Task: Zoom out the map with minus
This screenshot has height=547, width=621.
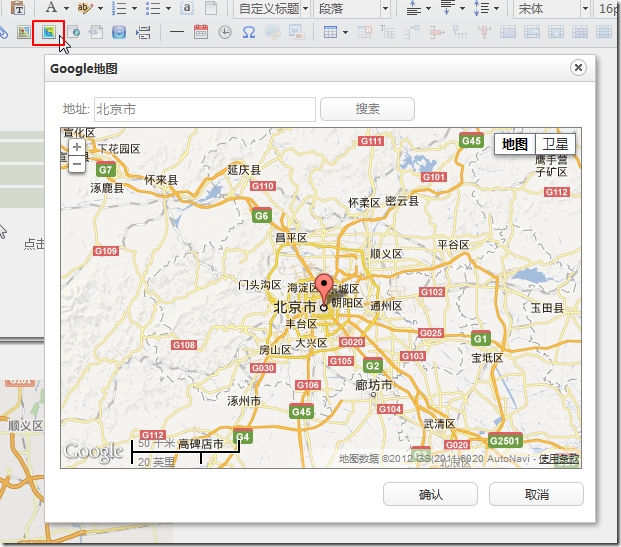Action: [x=77, y=164]
